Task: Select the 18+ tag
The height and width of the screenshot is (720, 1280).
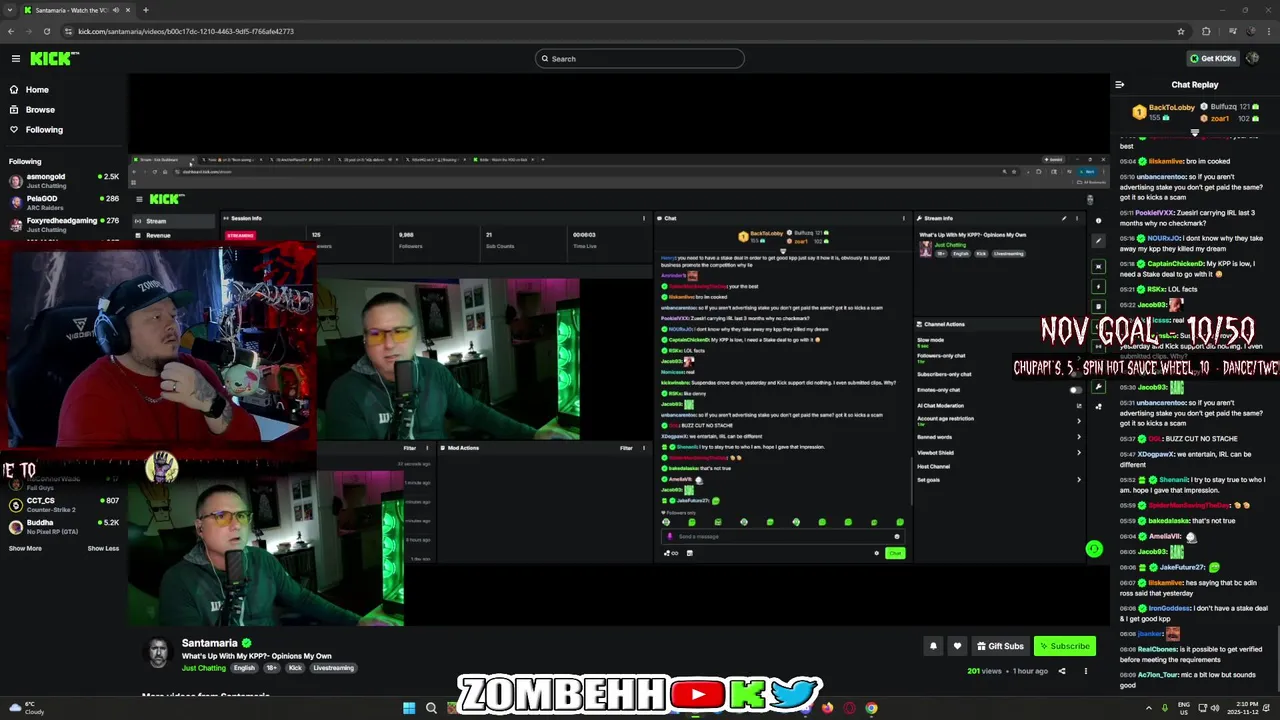Action: [272, 668]
